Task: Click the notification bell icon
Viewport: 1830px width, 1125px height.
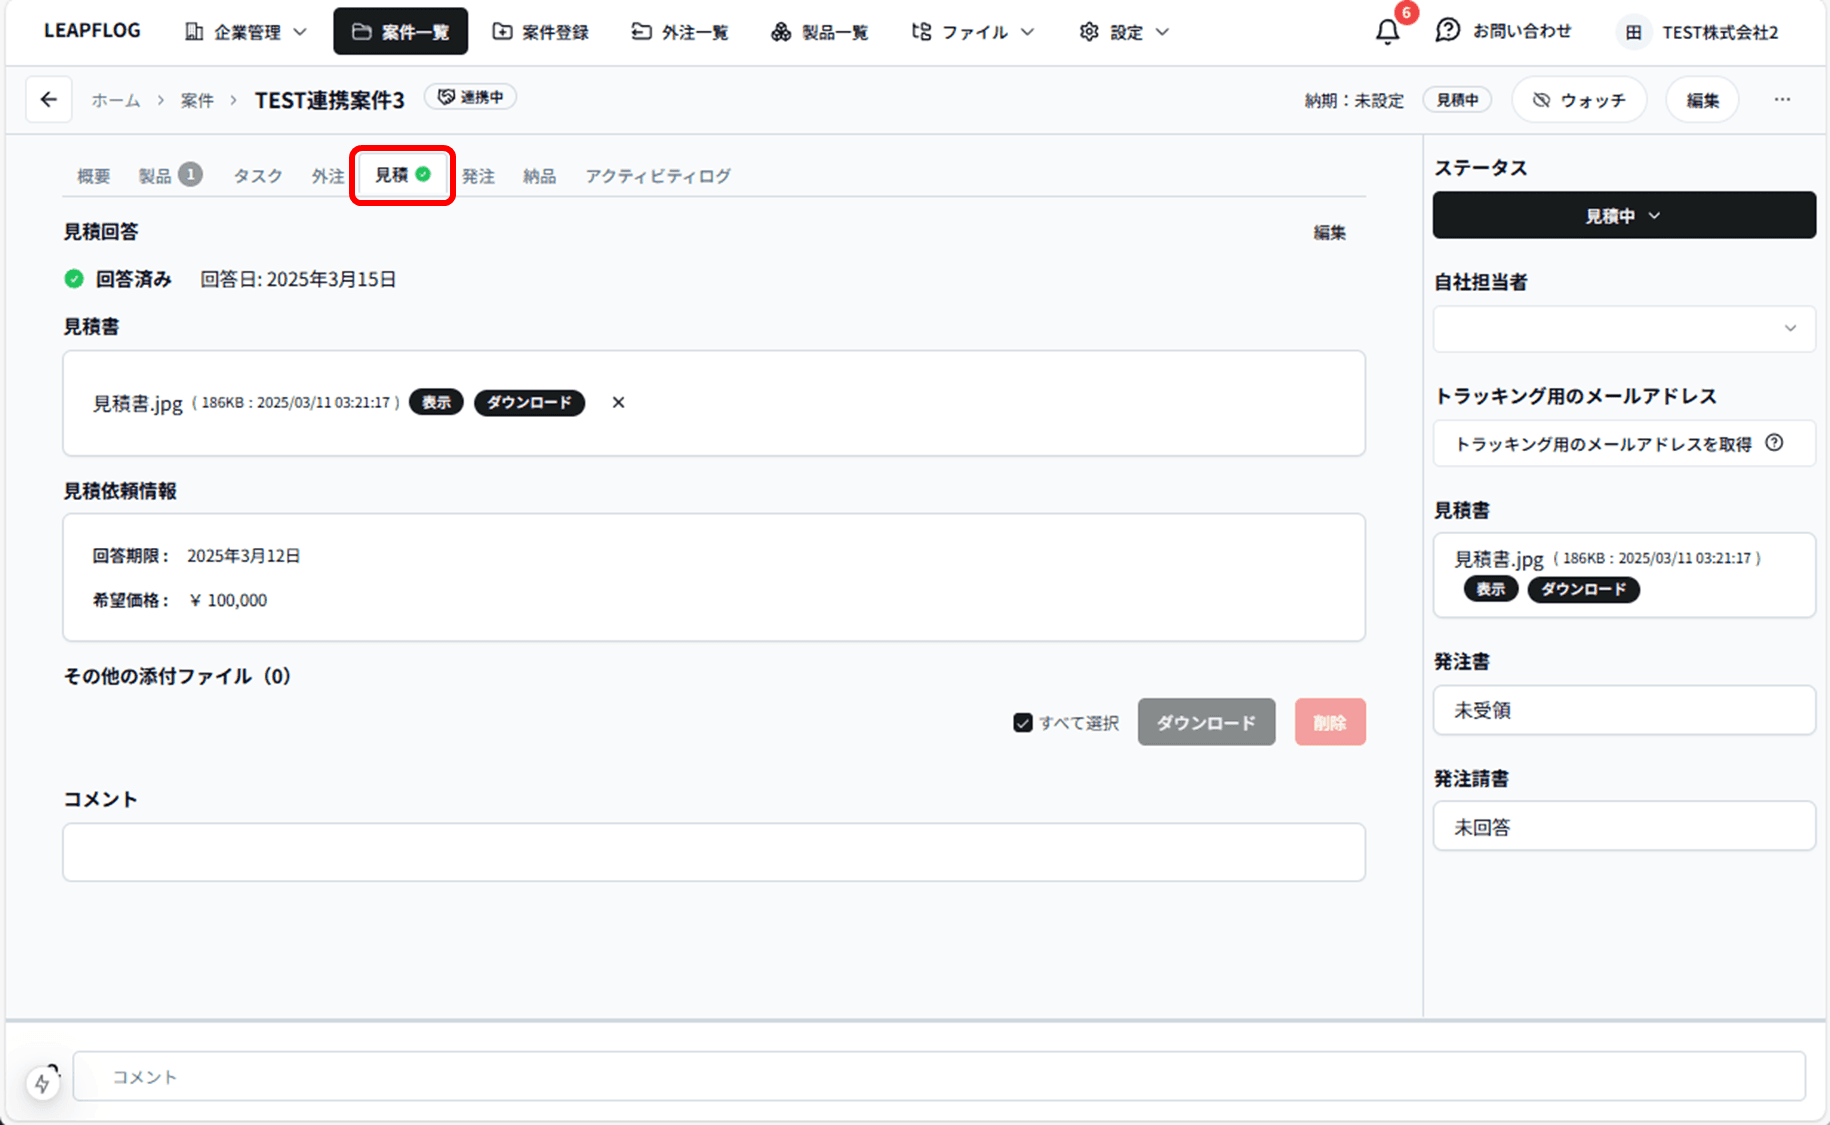Action: pos(1387,32)
